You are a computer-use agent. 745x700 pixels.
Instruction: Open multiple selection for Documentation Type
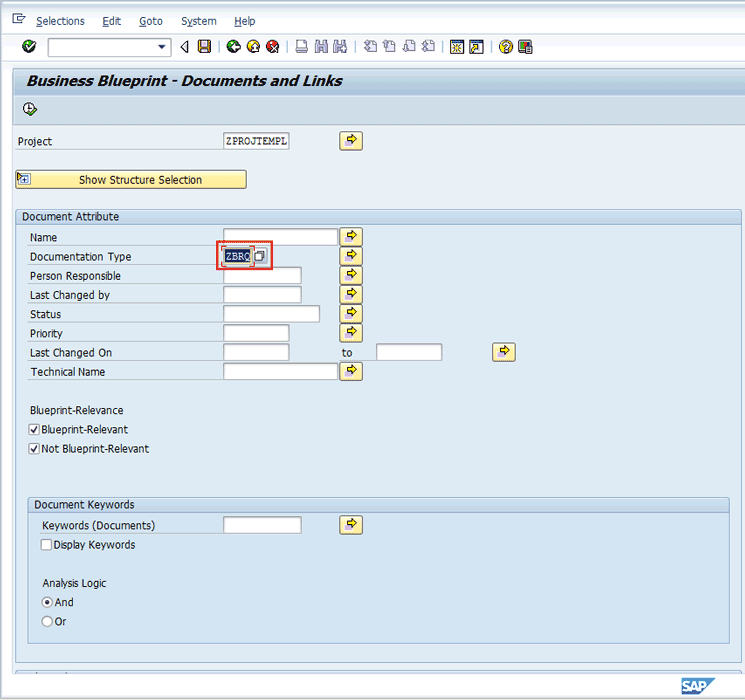click(x=351, y=256)
